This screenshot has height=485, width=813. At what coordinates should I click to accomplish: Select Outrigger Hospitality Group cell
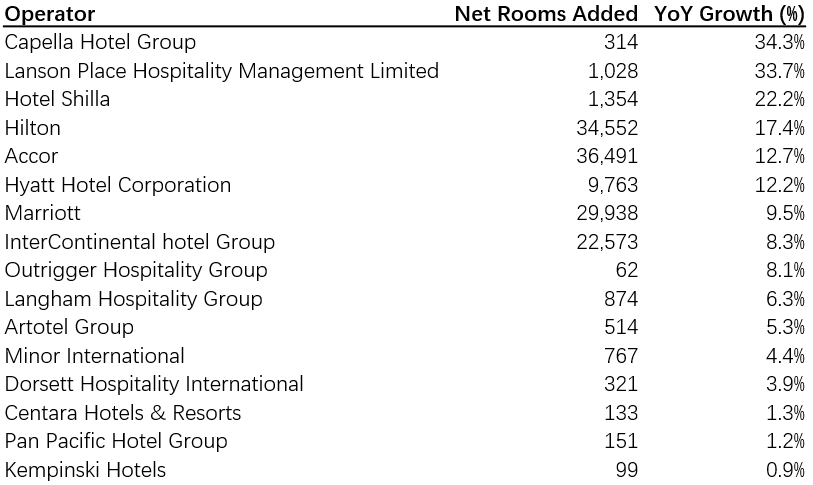[136, 270]
